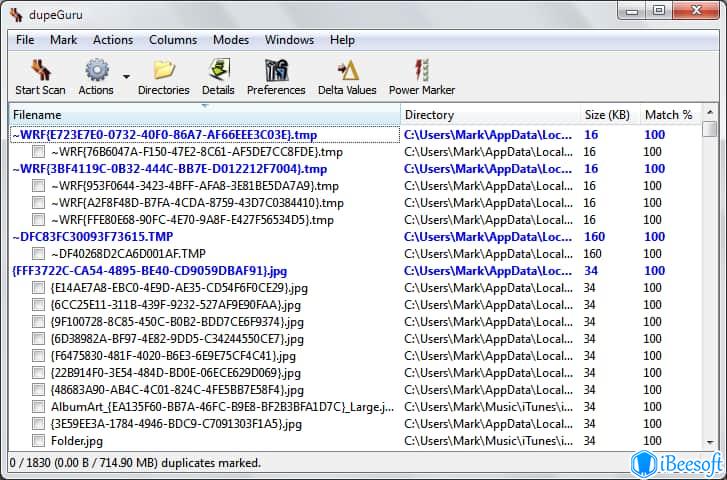This screenshot has height=480, width=727.
Task: Mark checkbox for Folder.jpg
Action: [x=38, y=441]
